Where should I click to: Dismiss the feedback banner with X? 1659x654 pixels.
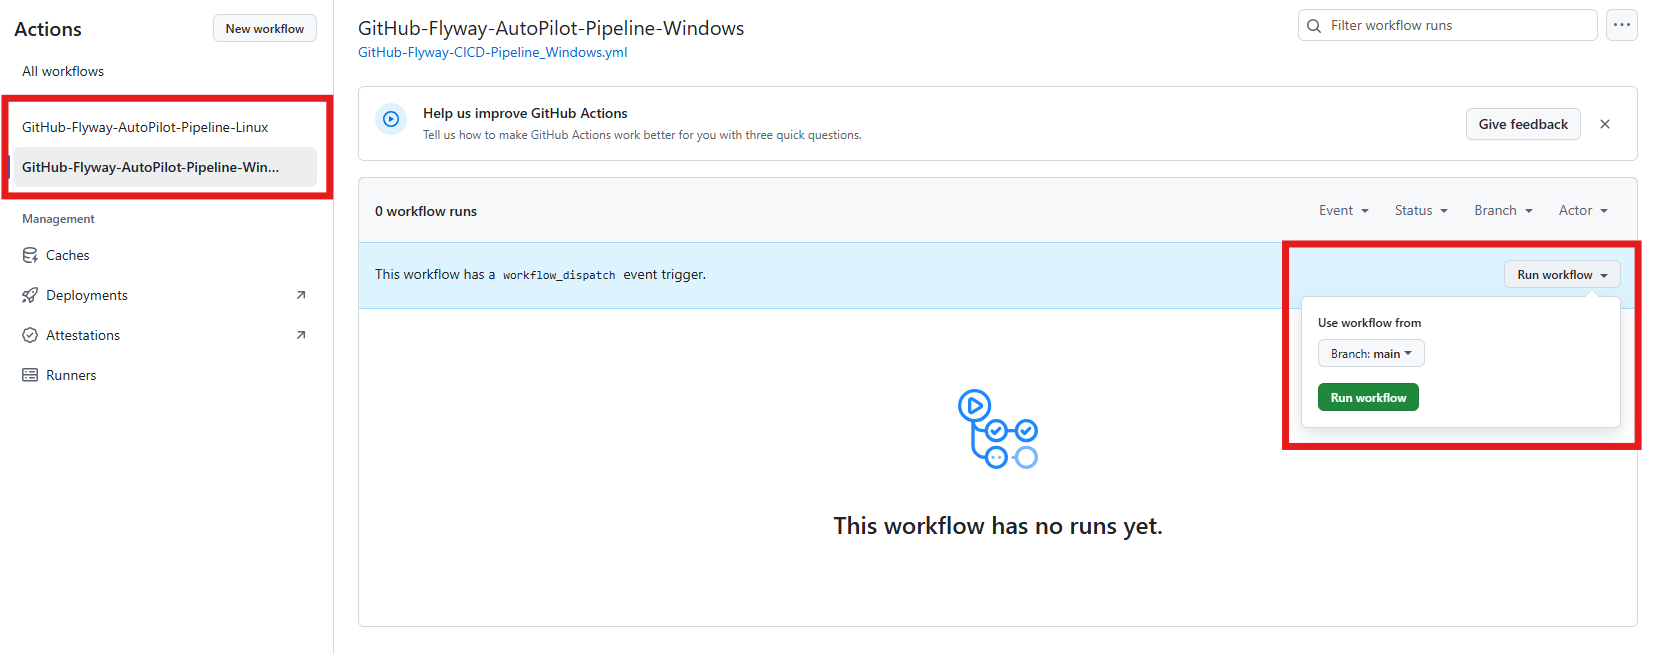click(x=1605, y=124)
